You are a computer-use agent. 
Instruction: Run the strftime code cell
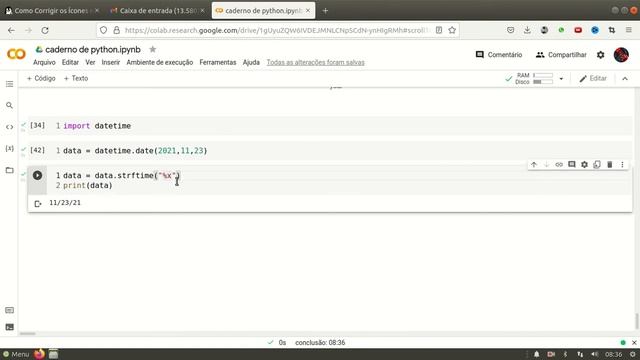[x=37, y=176]
